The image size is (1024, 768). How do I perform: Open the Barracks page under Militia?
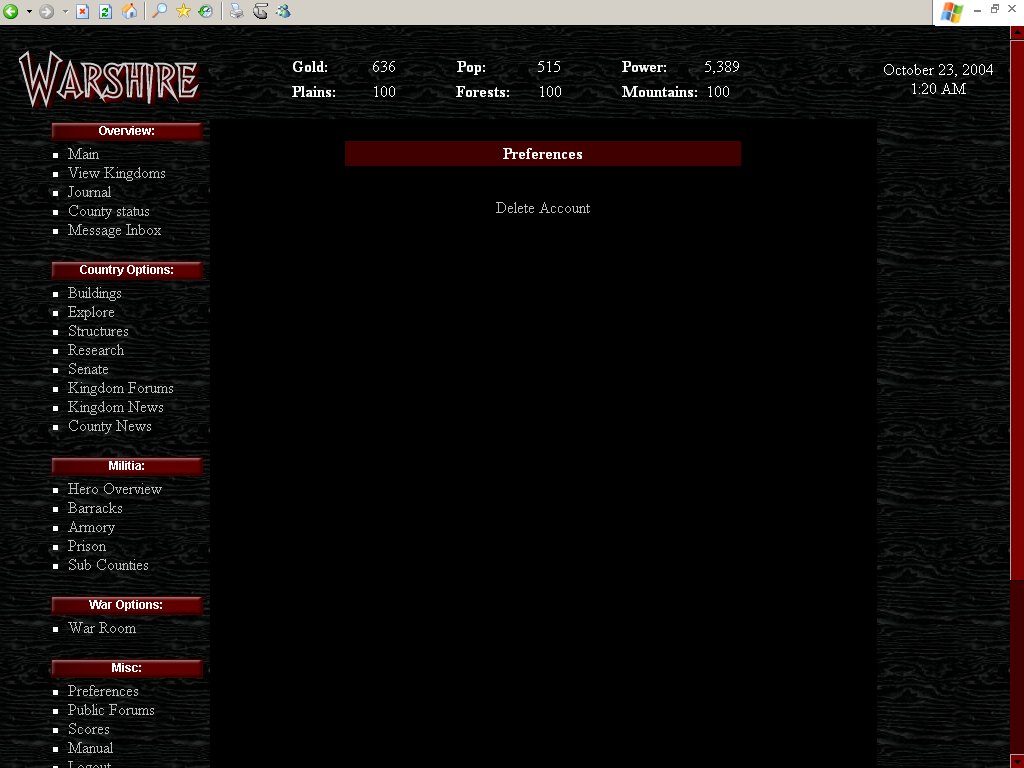(95, 508)
